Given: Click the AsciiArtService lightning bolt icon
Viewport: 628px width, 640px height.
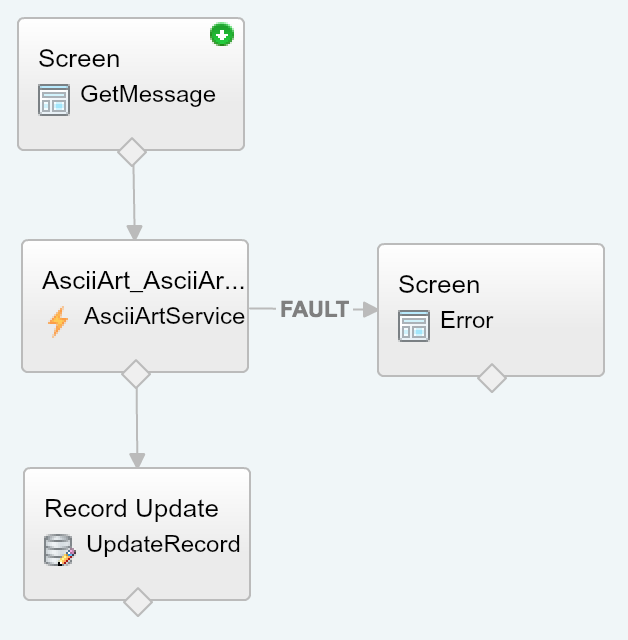Looking at the screenshot, I should coord(58,321).
